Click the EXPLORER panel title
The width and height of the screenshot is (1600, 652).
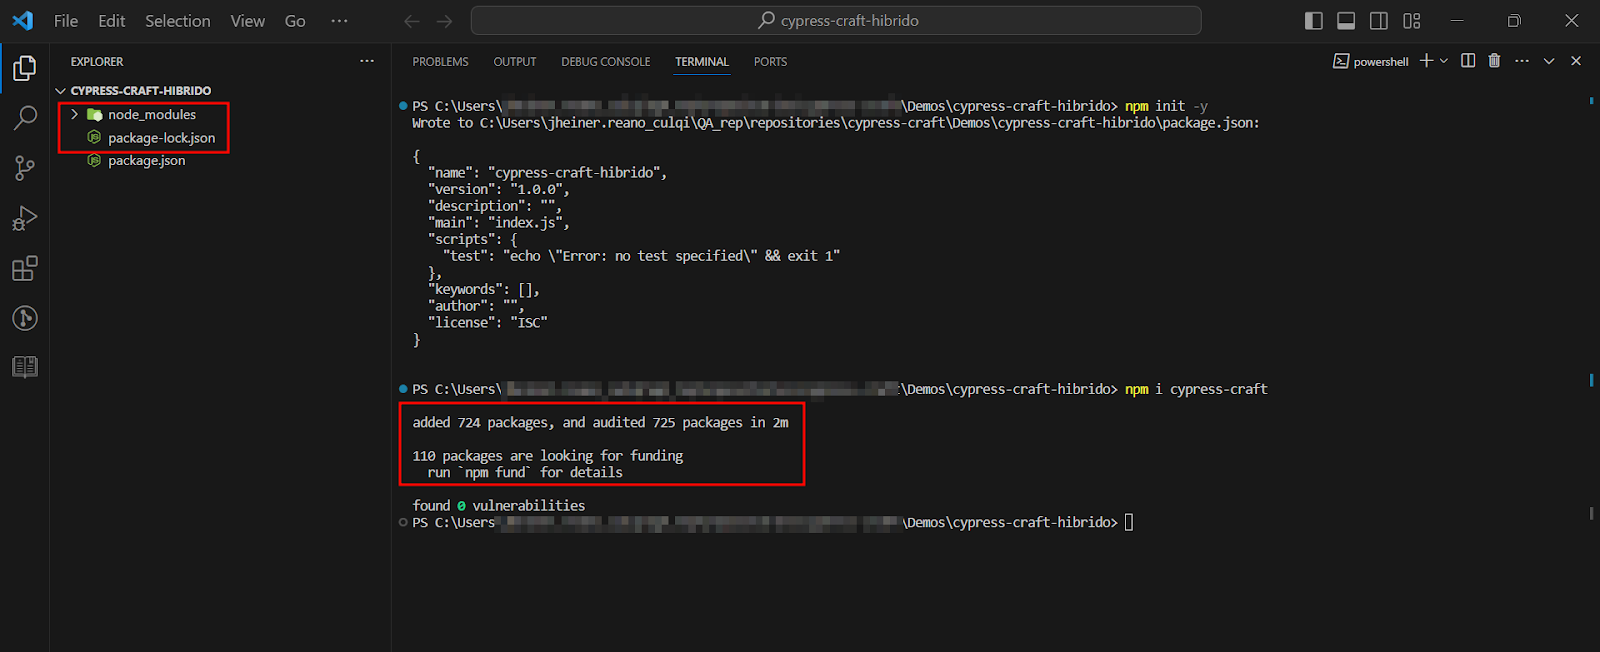(97, 62)
